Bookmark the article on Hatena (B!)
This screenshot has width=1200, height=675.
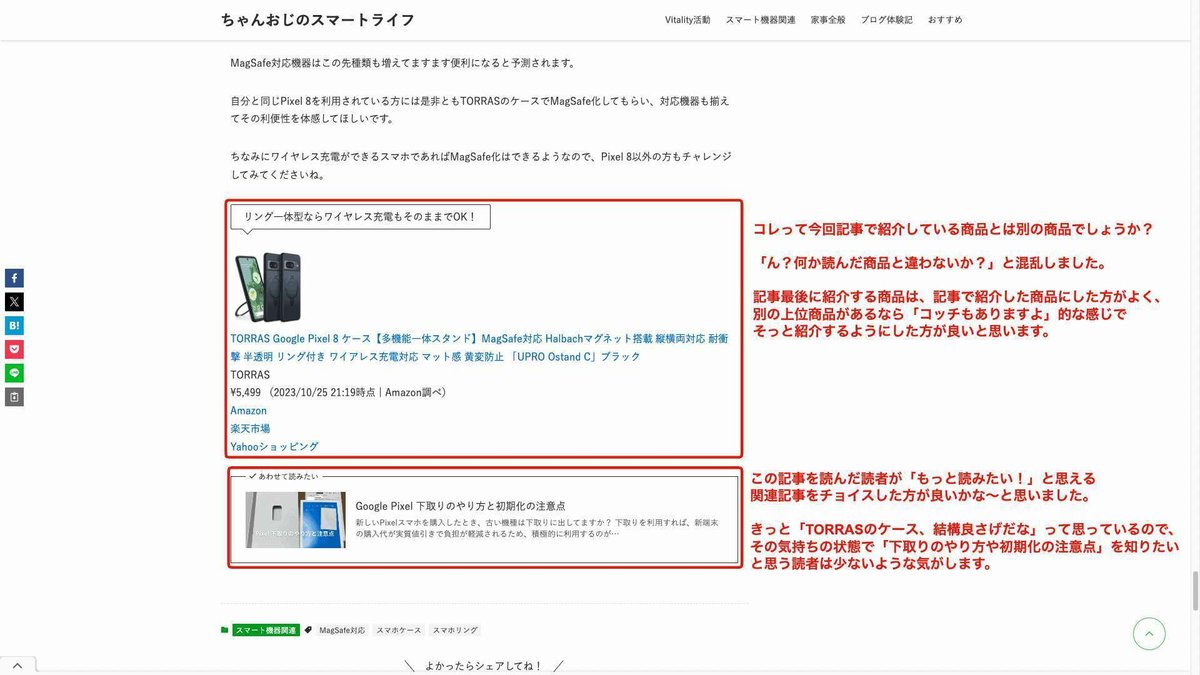coord(14,326)
